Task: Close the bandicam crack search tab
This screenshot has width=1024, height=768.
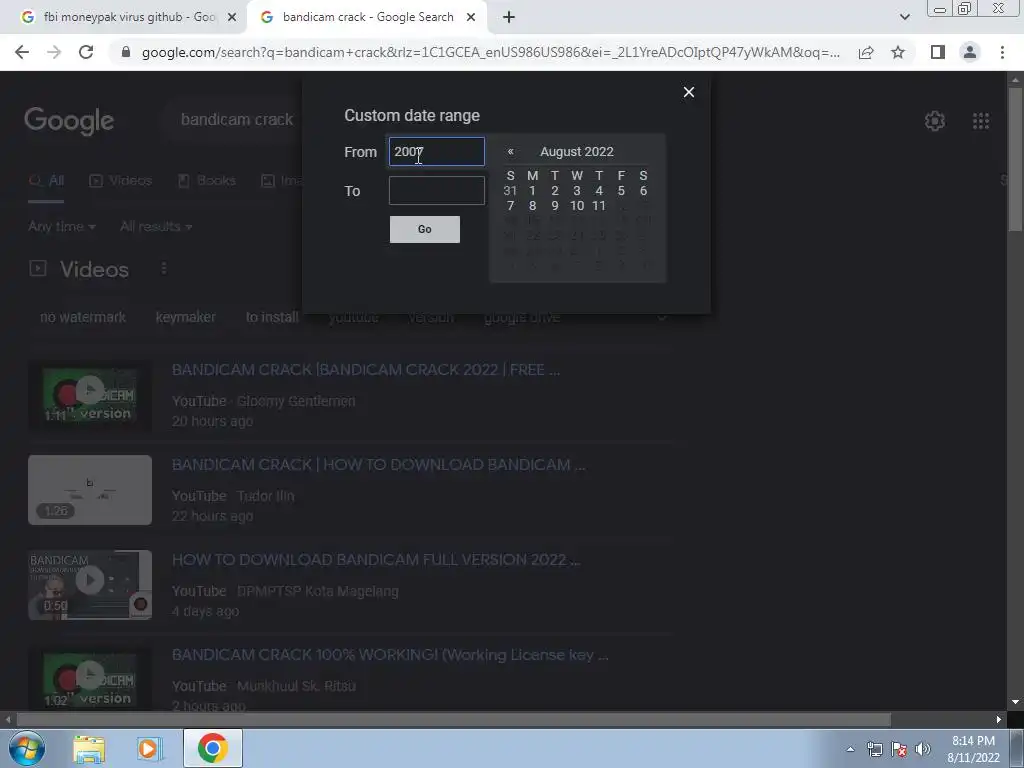Action: click(x=471, y=18)
